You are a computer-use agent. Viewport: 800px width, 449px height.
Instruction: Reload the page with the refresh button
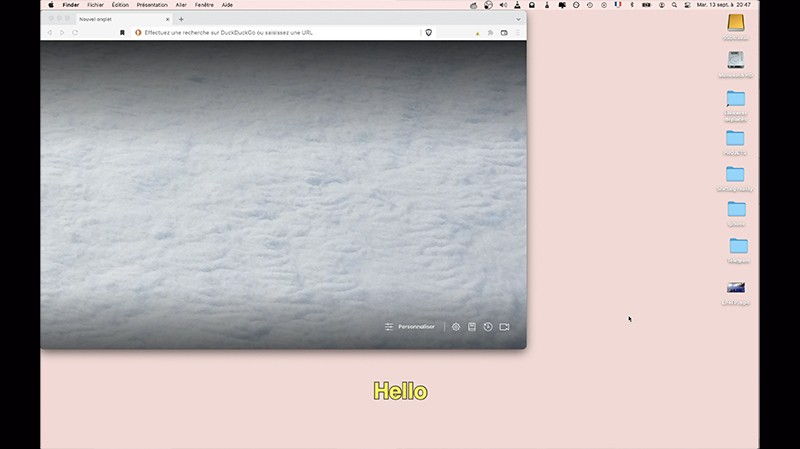pyautogui.click(x=75, y=32)
